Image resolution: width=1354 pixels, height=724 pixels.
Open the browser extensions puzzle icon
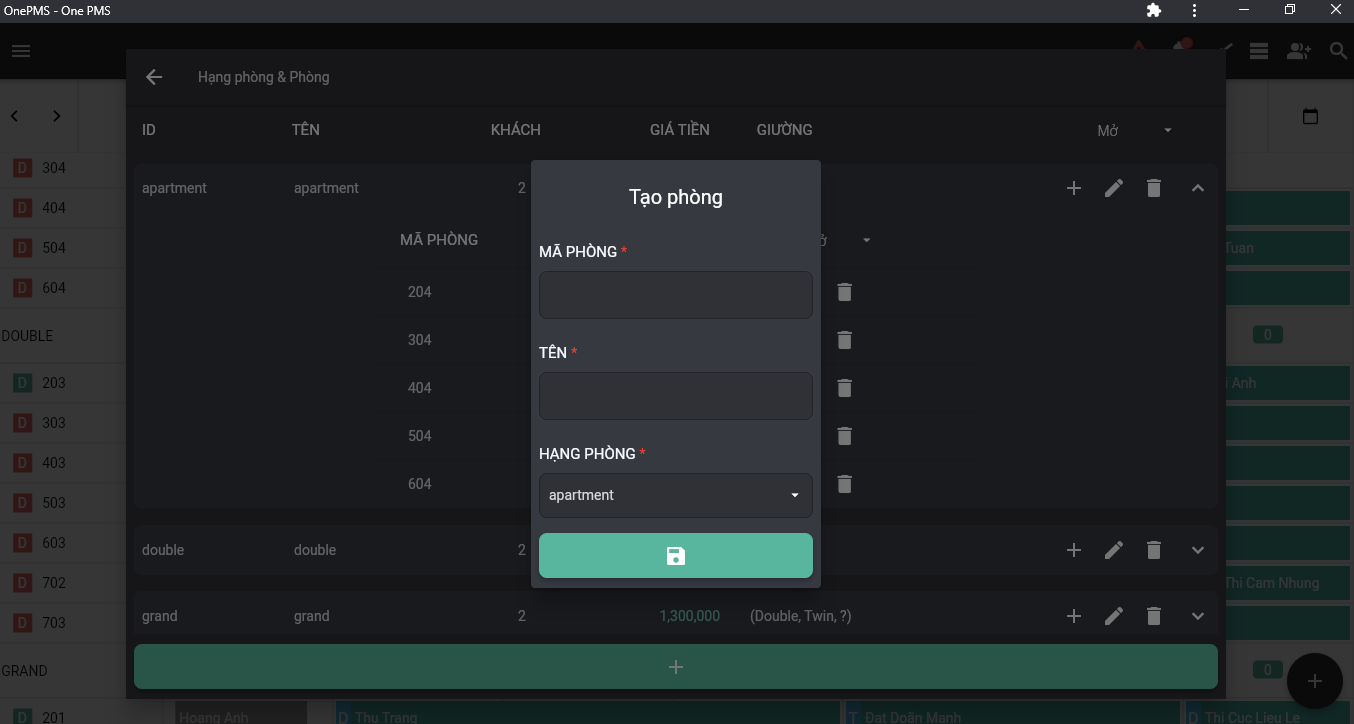[1153, 10]
